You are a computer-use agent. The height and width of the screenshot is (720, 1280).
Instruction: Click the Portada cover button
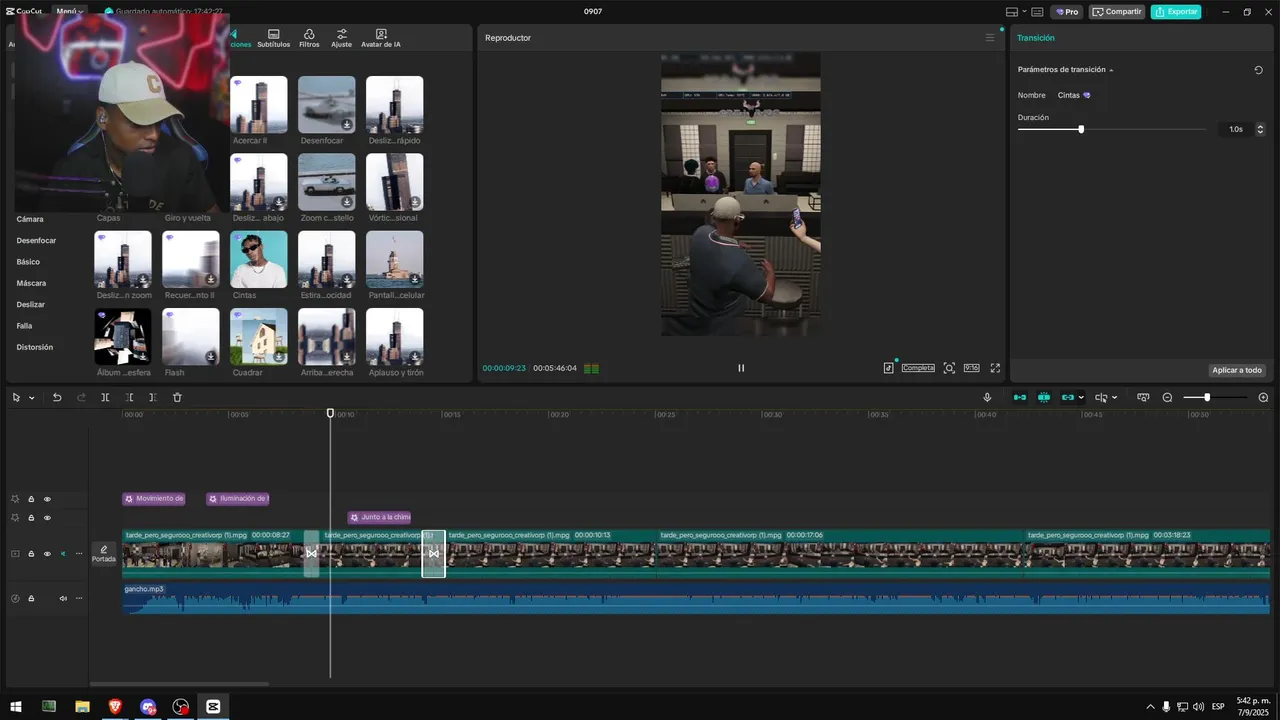tap(104, 554)
